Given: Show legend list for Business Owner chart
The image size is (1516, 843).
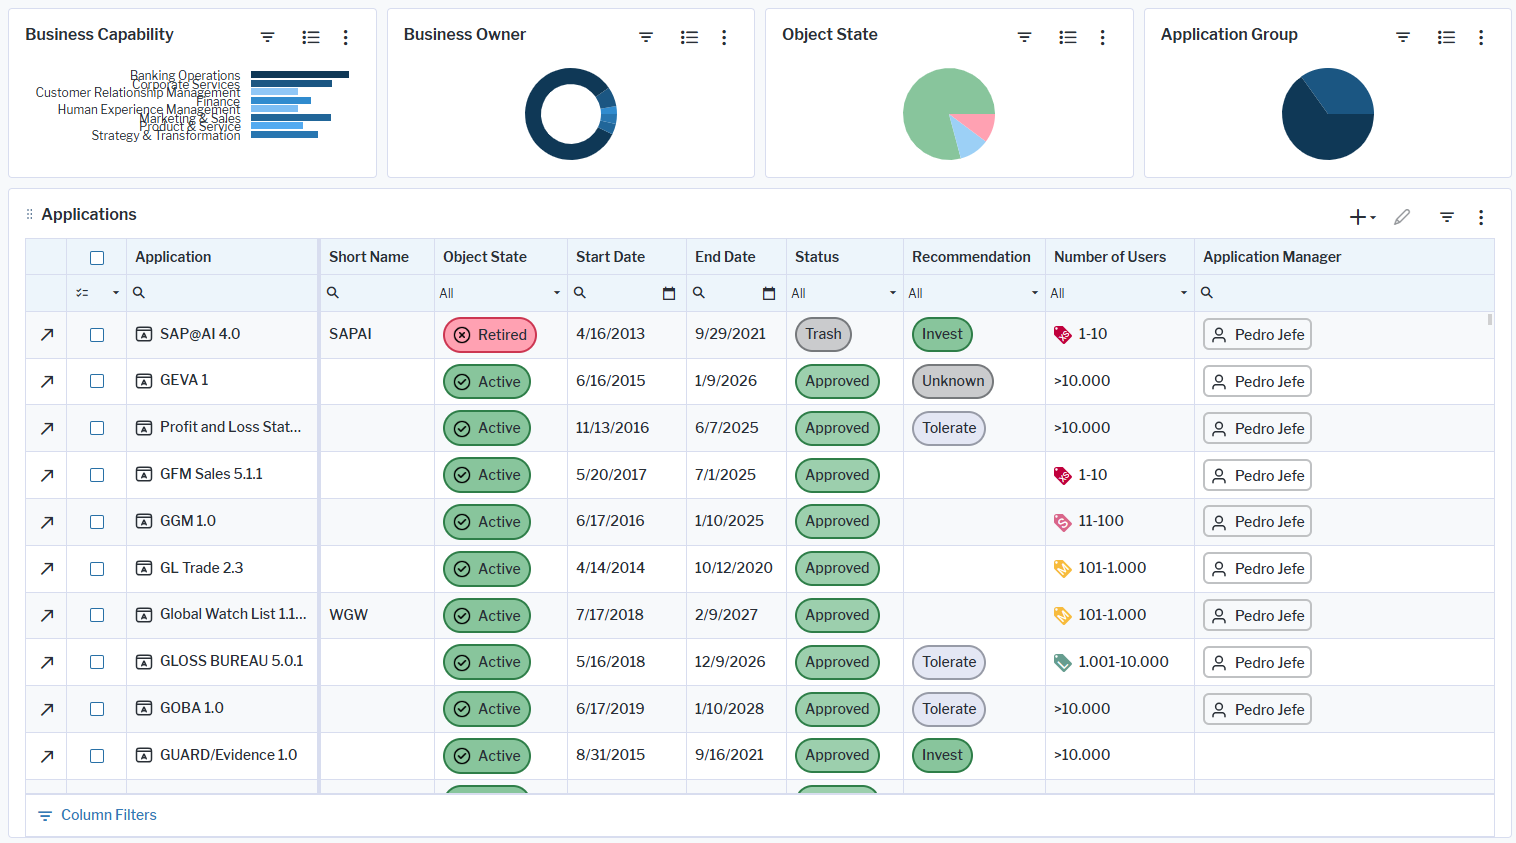Looking at the screenshot, I should tap(689, 37).
